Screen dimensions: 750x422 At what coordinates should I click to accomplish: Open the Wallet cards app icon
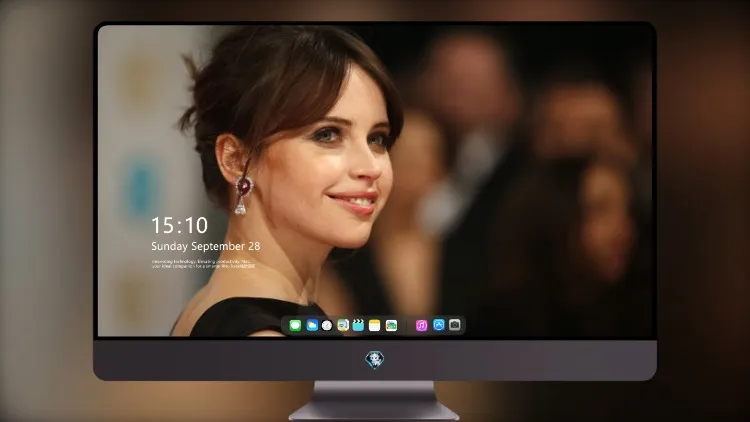(x=391, y=325)
